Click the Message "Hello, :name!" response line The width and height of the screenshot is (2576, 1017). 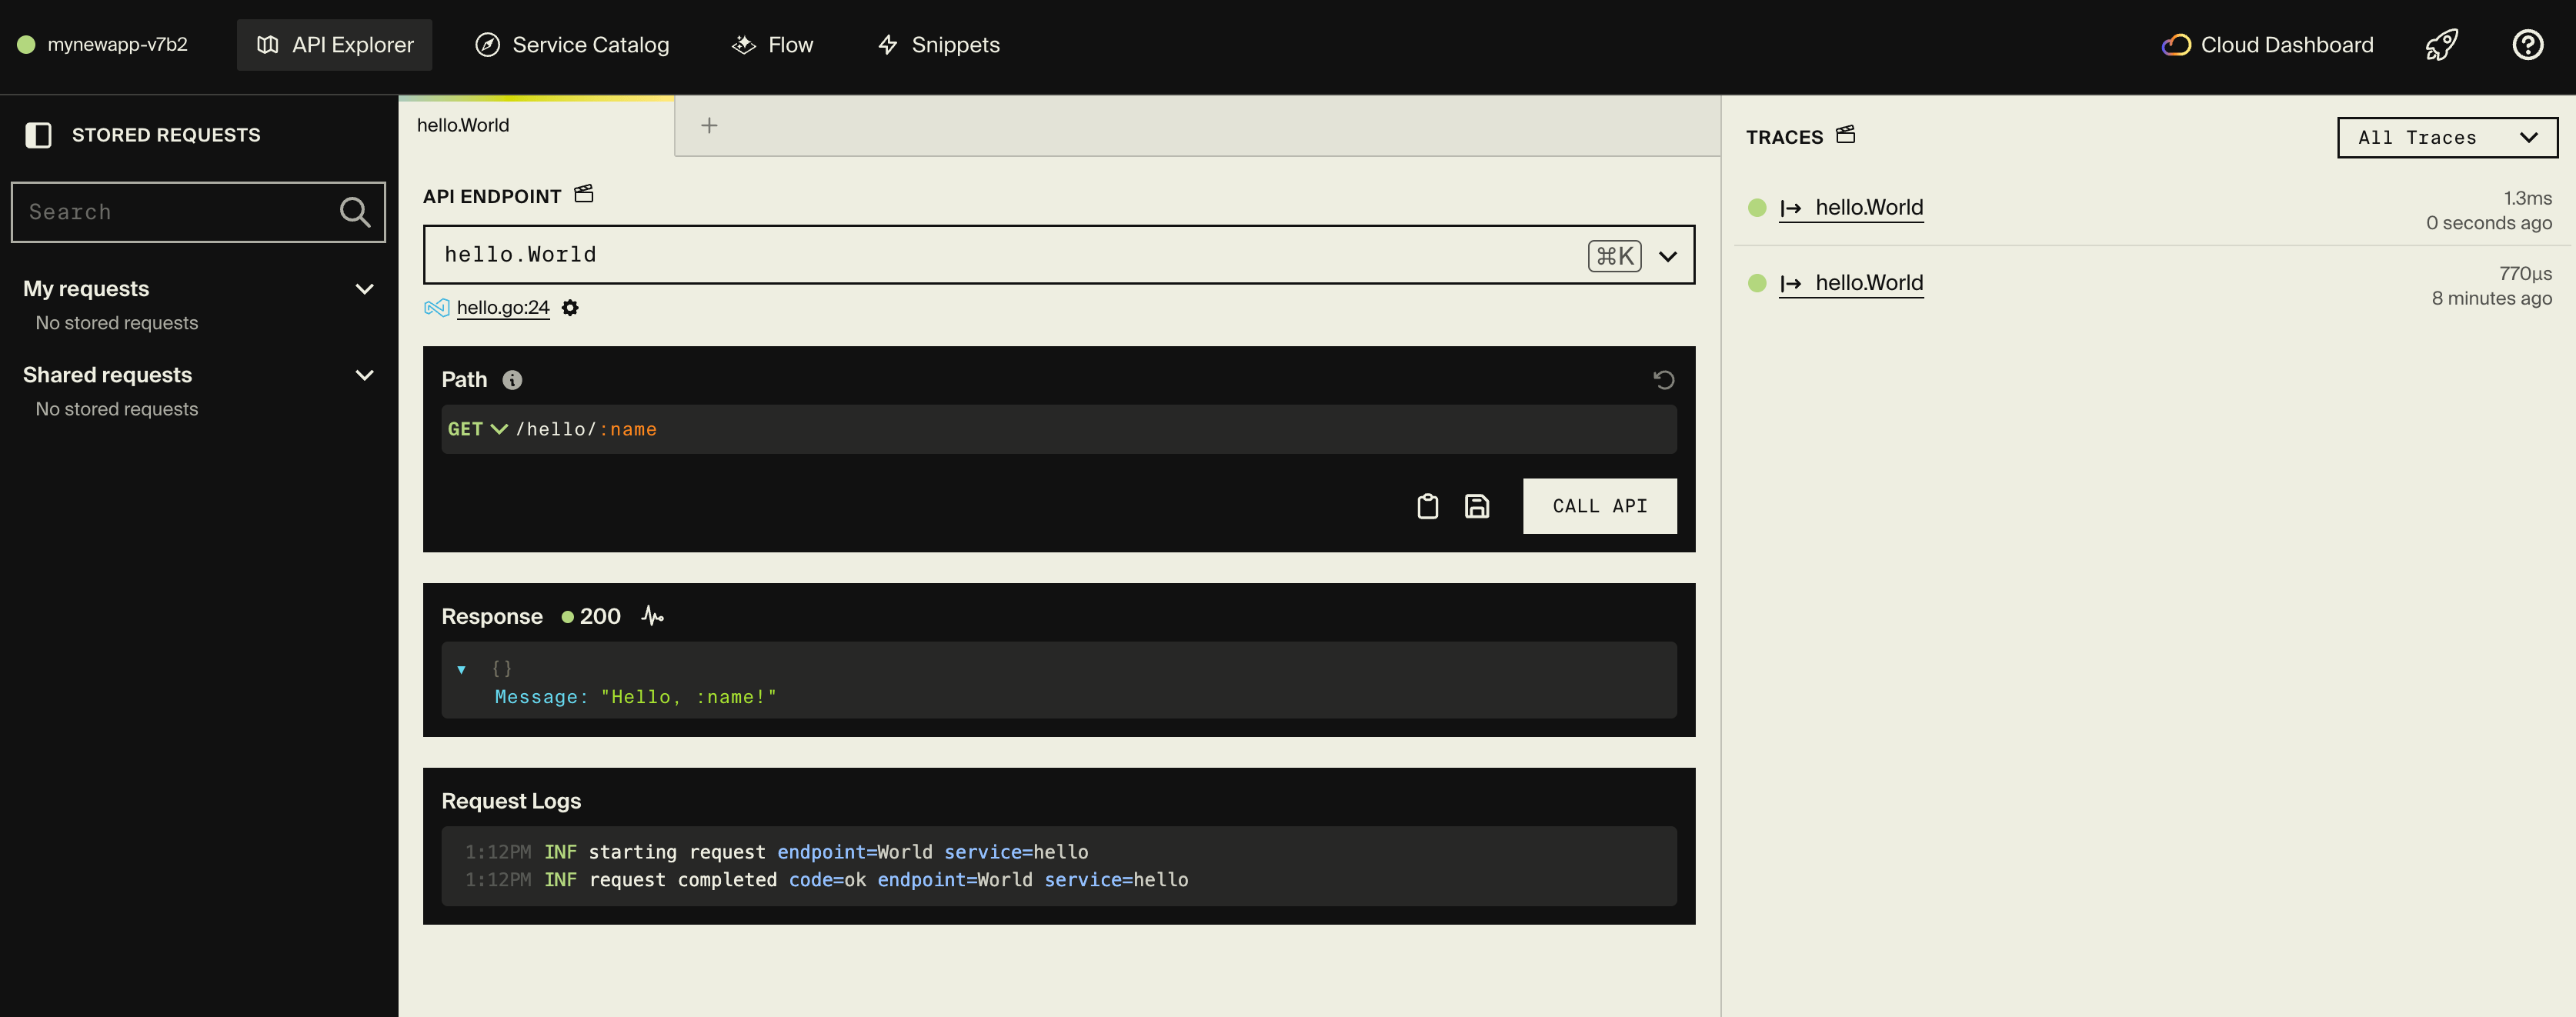point(635,697)
